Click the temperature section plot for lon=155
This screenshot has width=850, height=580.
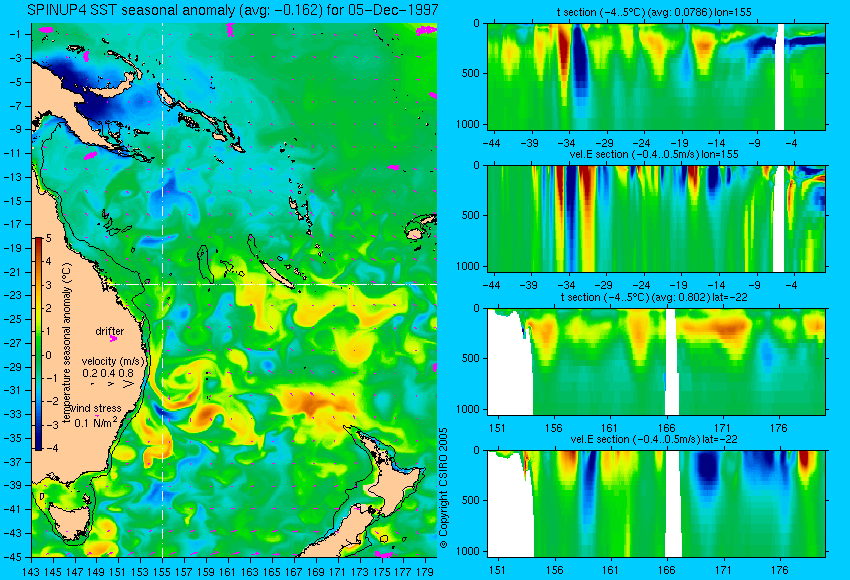point(656,76)
